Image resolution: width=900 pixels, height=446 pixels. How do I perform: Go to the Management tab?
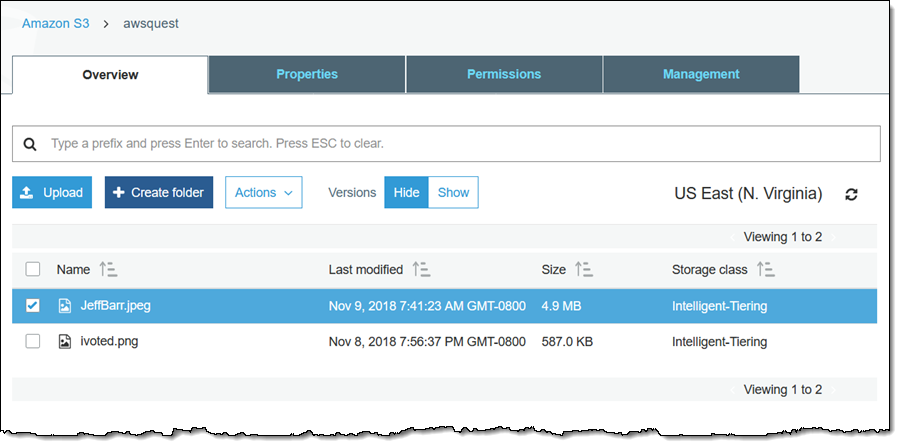(x=701, y=74)
